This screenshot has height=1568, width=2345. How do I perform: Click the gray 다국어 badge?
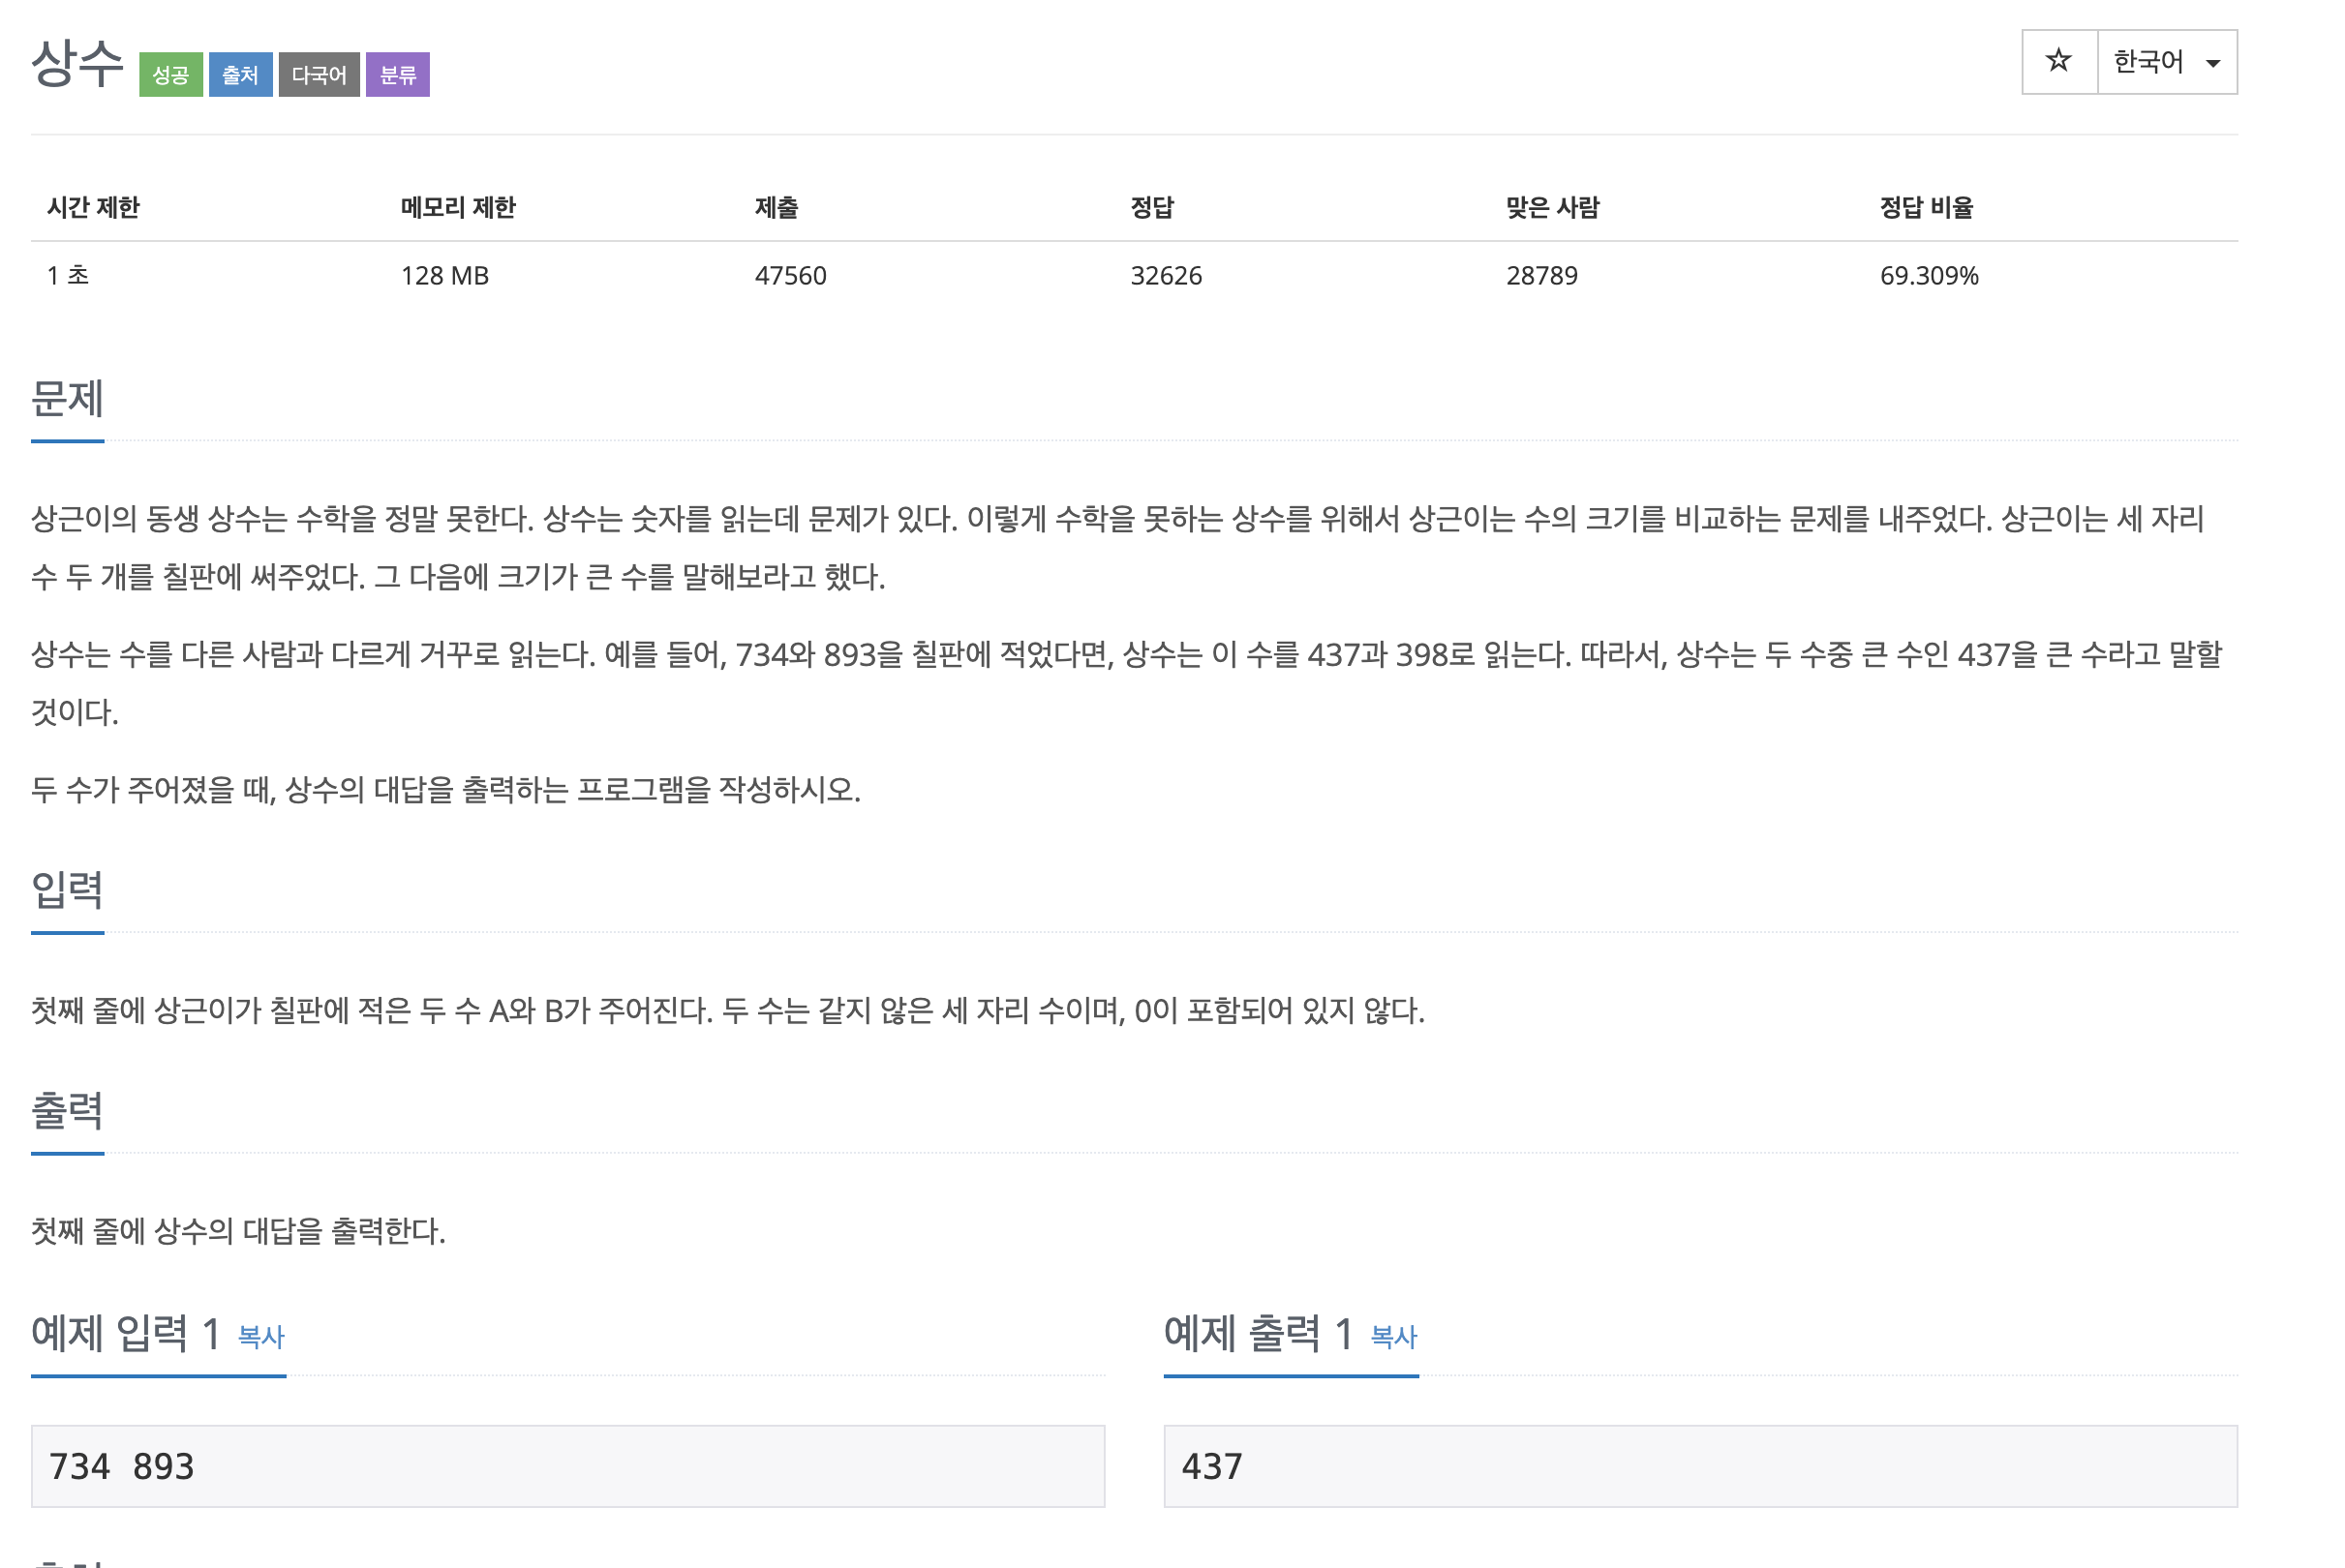tap(319, 75)
